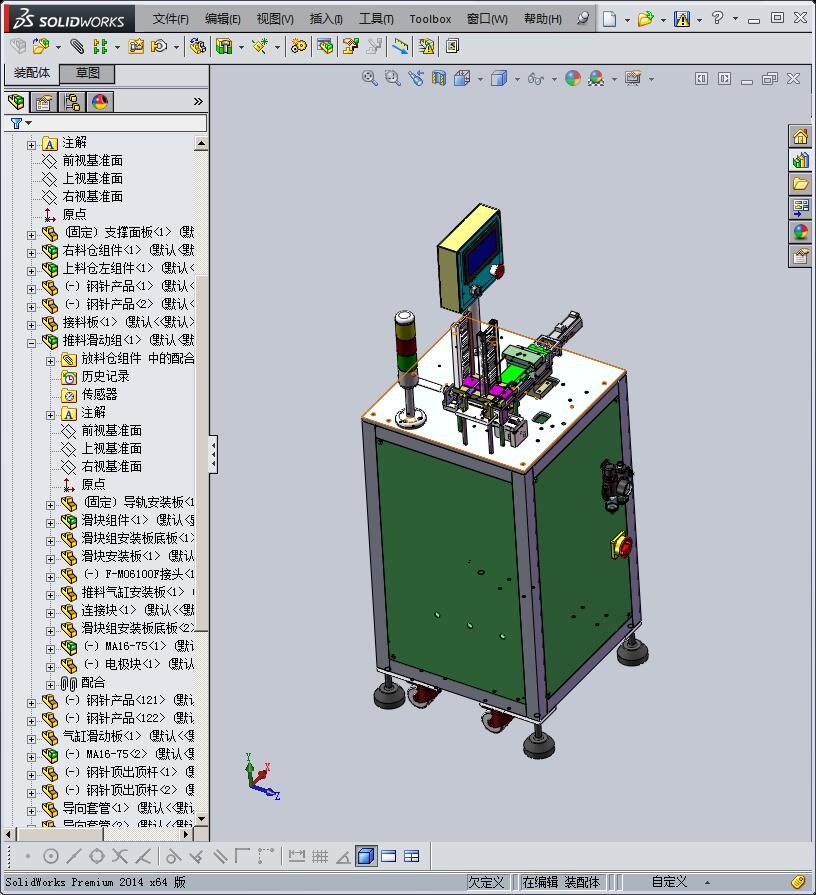Collapse the 推料滑动组<1> tree node
This screenshot has height=895, width=816.
(31, 342)
